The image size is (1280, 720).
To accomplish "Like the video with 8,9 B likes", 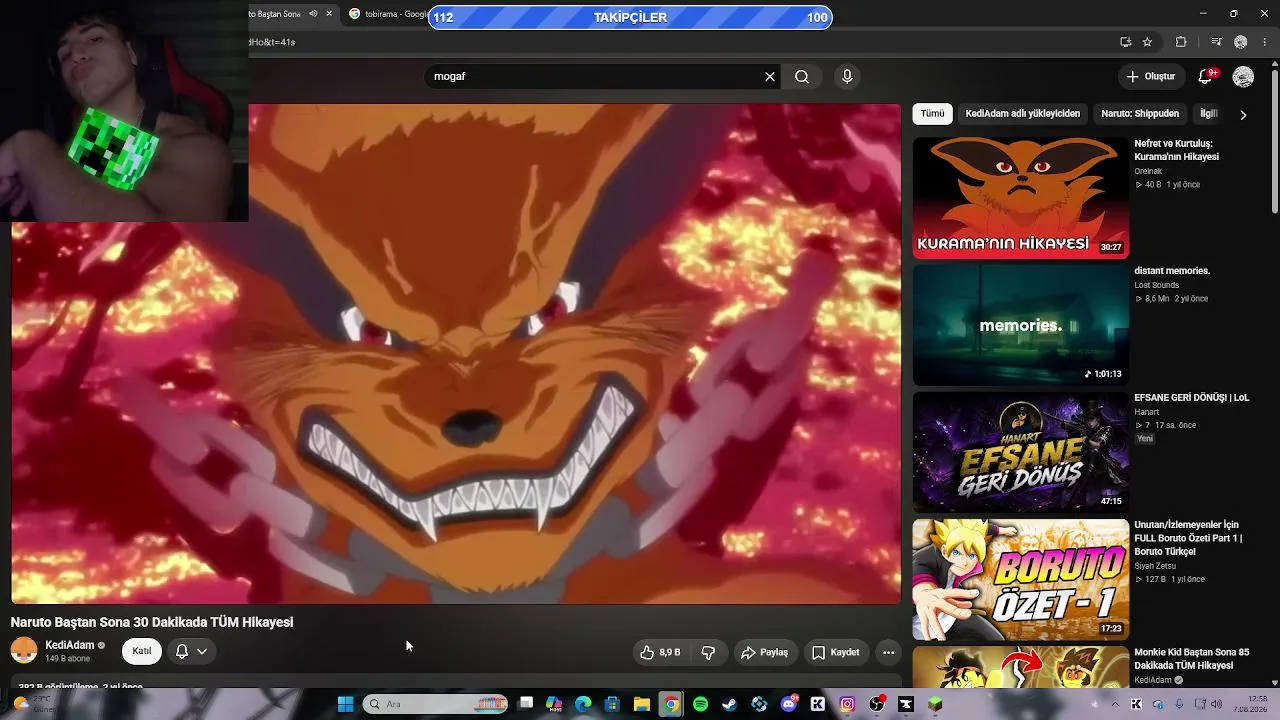I will click(x=661, y=652).
